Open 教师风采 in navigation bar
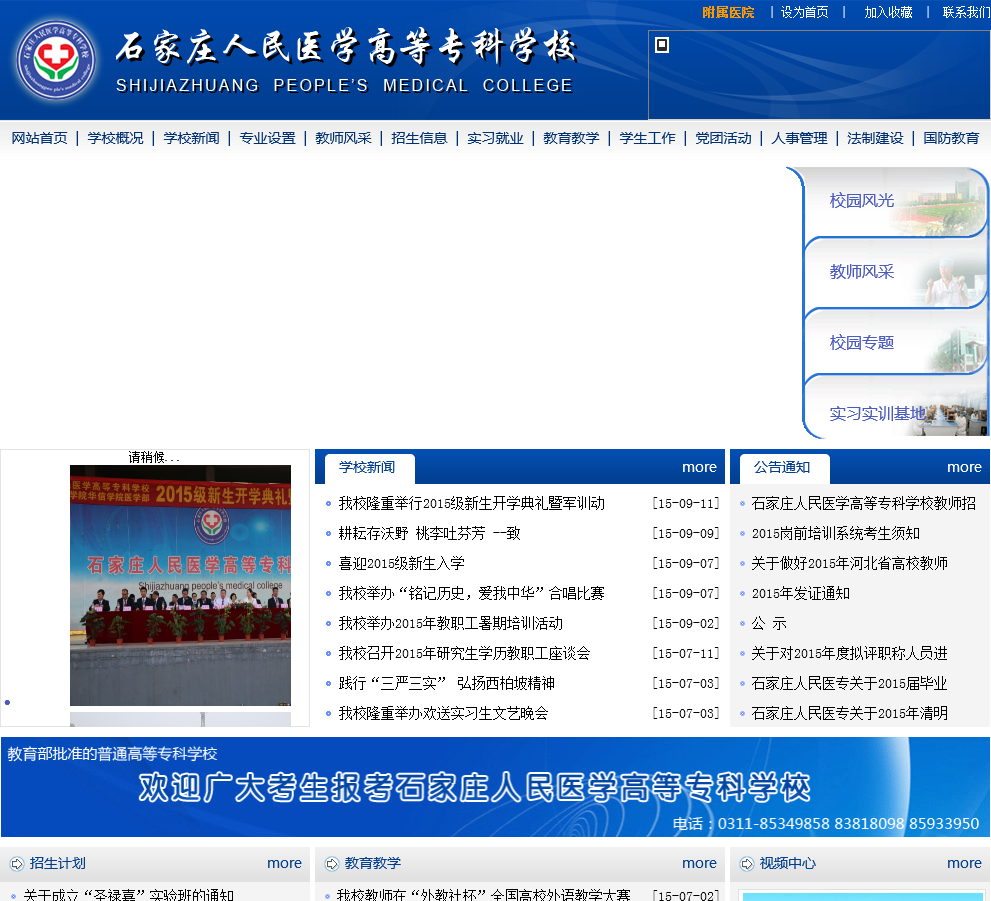 click(x=343, y=138)
